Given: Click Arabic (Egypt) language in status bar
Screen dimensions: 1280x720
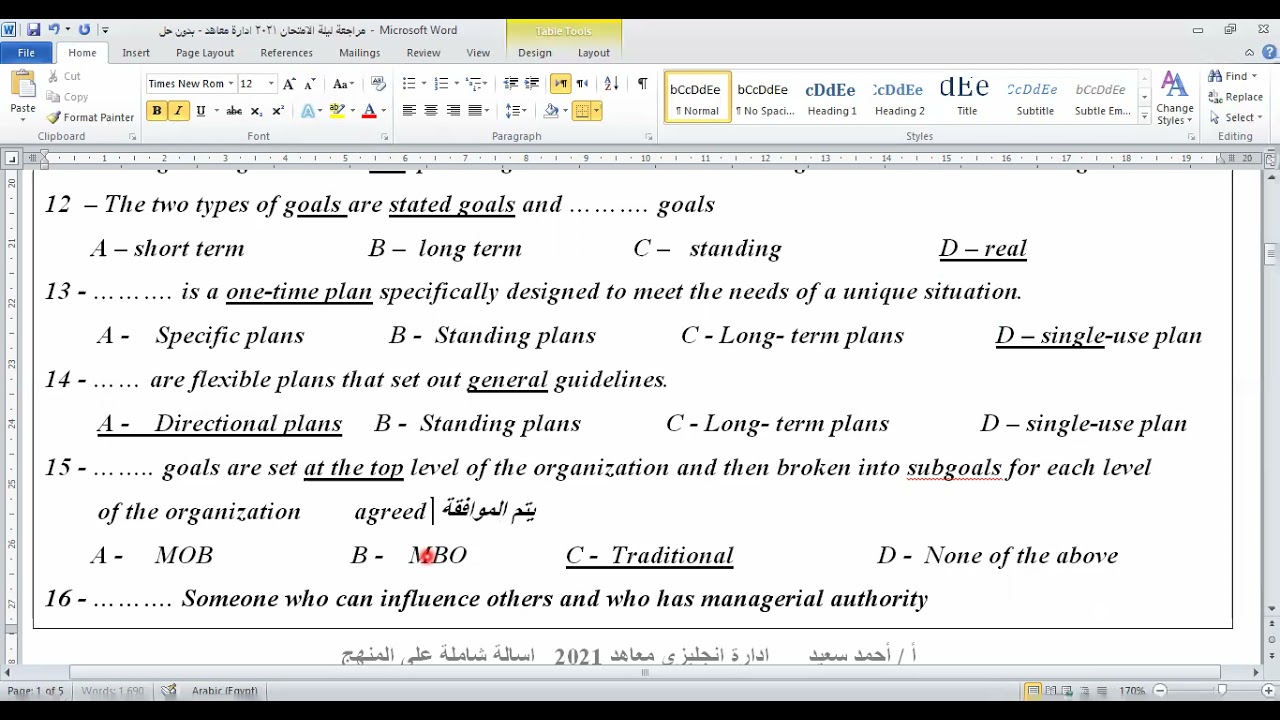Looking at the screenshot, I should point(225,690).
